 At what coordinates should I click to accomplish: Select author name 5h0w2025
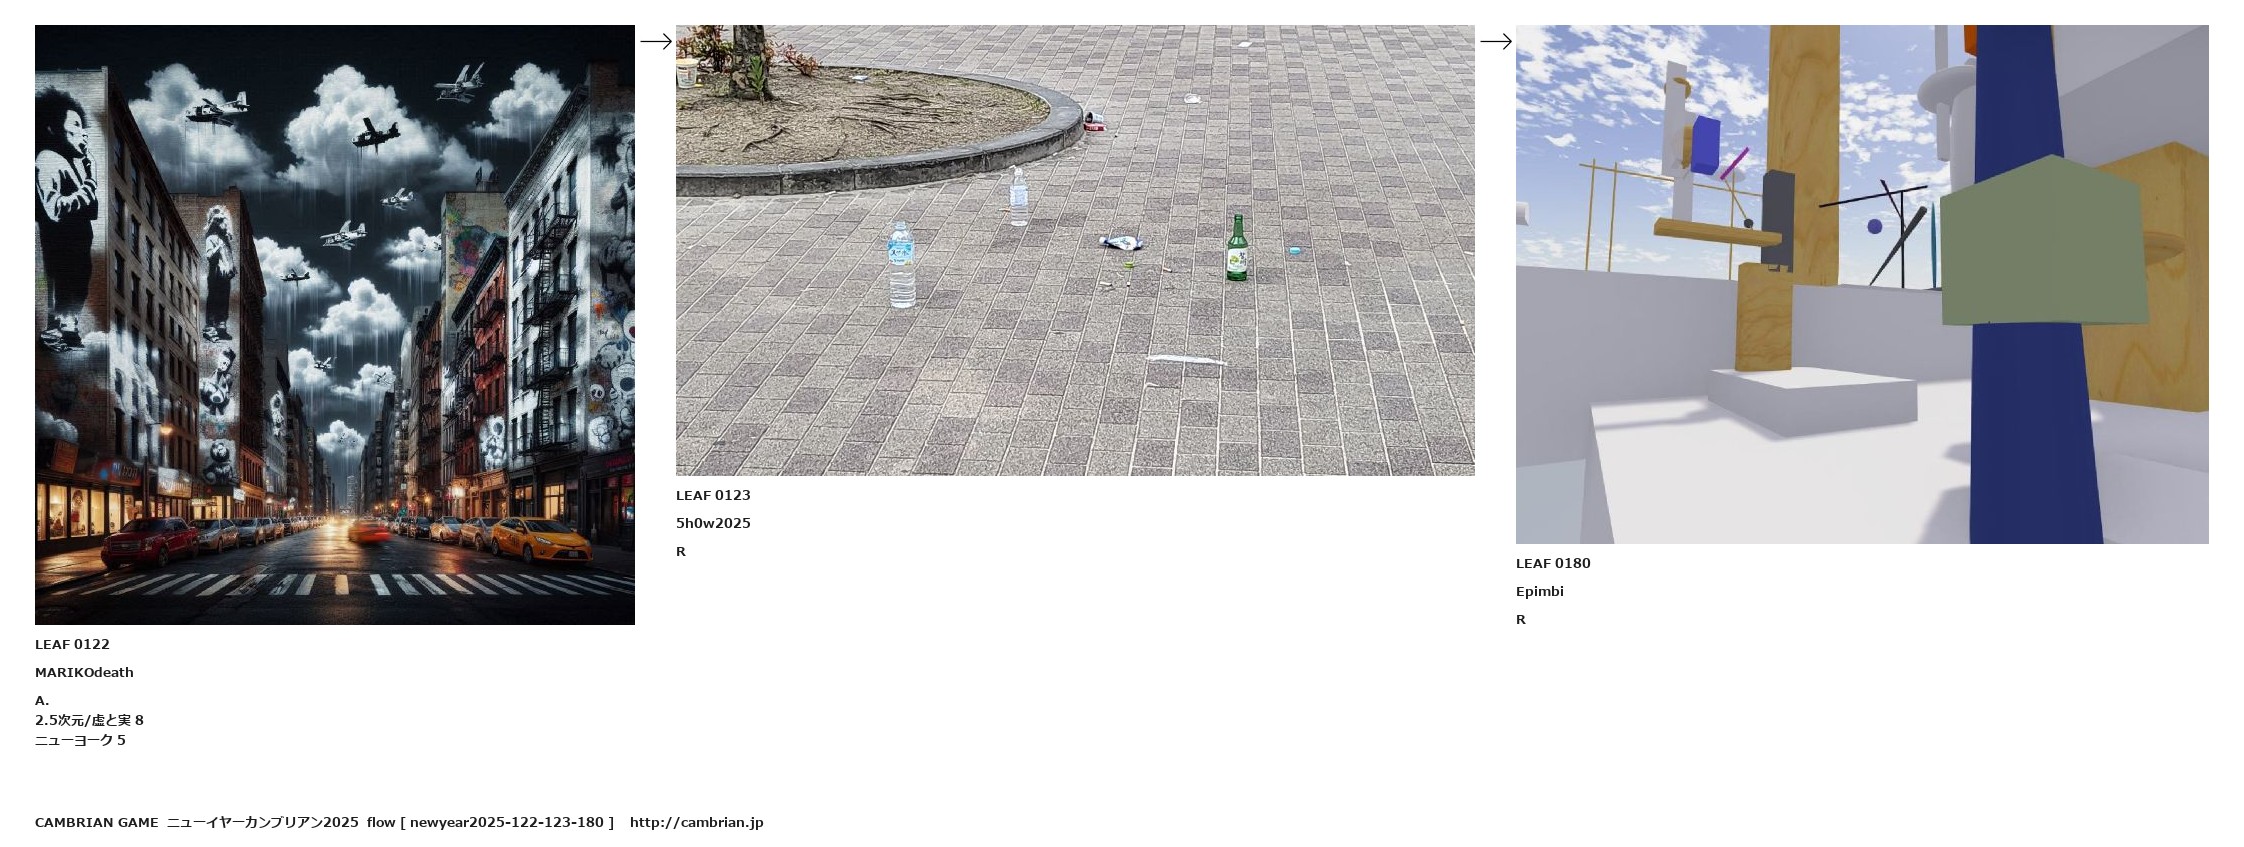coord(713,524)
